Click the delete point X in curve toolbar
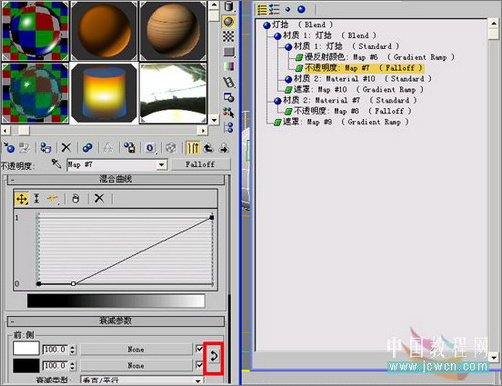502x386 pixels. 99,199
